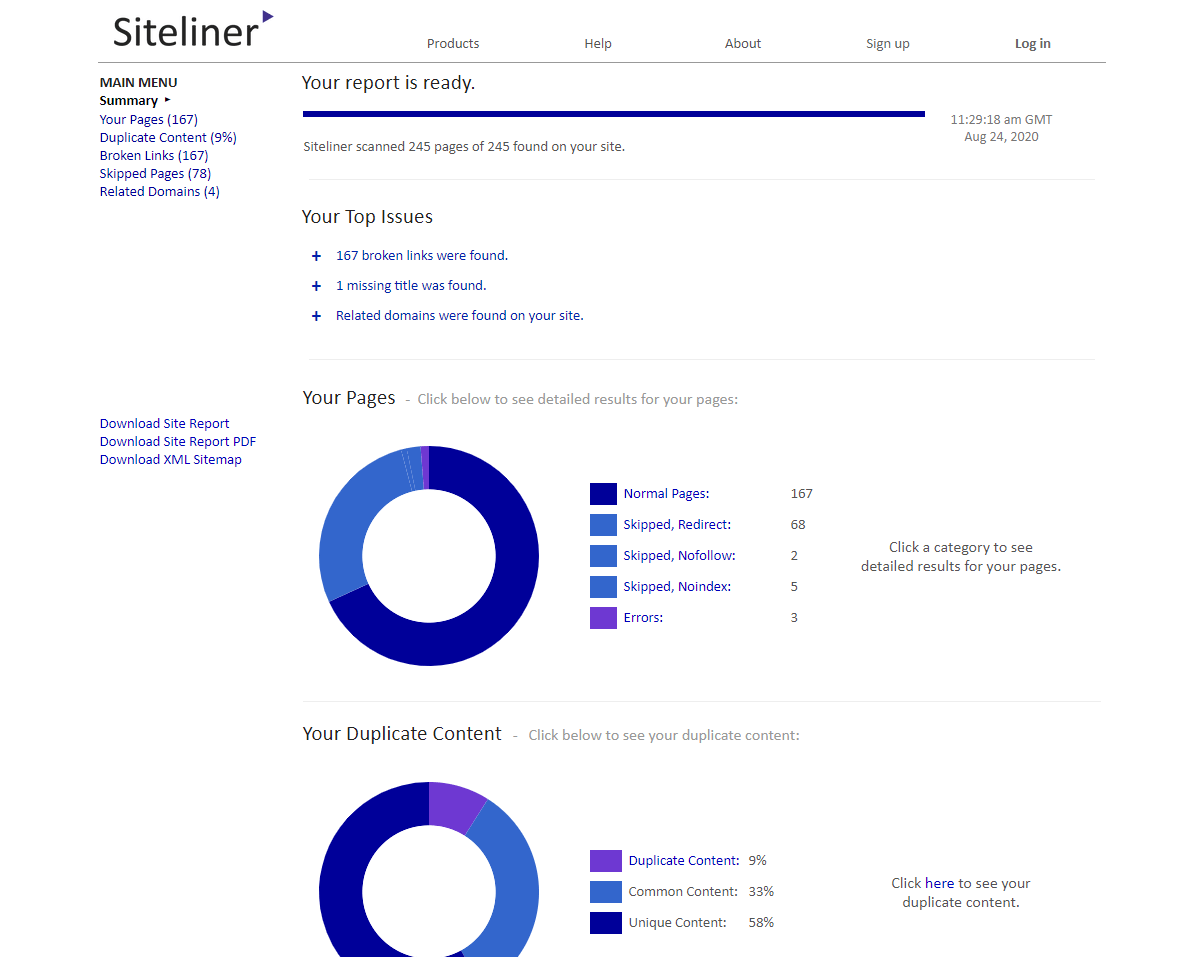Click the Unique Content legend square
This screenshot has height=957, width=1188.
click(x=605, y=922)
